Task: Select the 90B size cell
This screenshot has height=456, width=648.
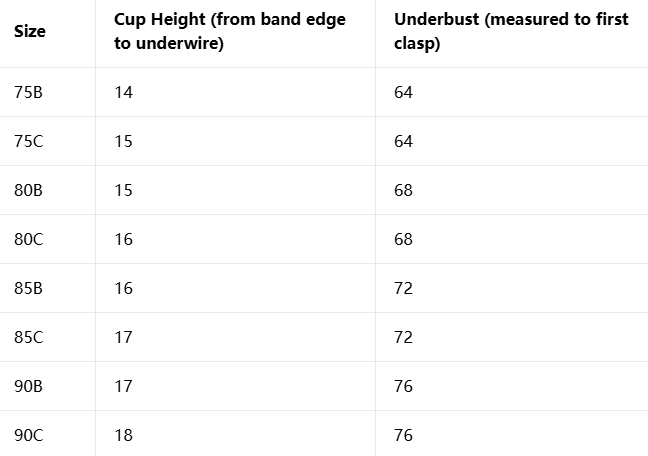Action: point(28,387)
